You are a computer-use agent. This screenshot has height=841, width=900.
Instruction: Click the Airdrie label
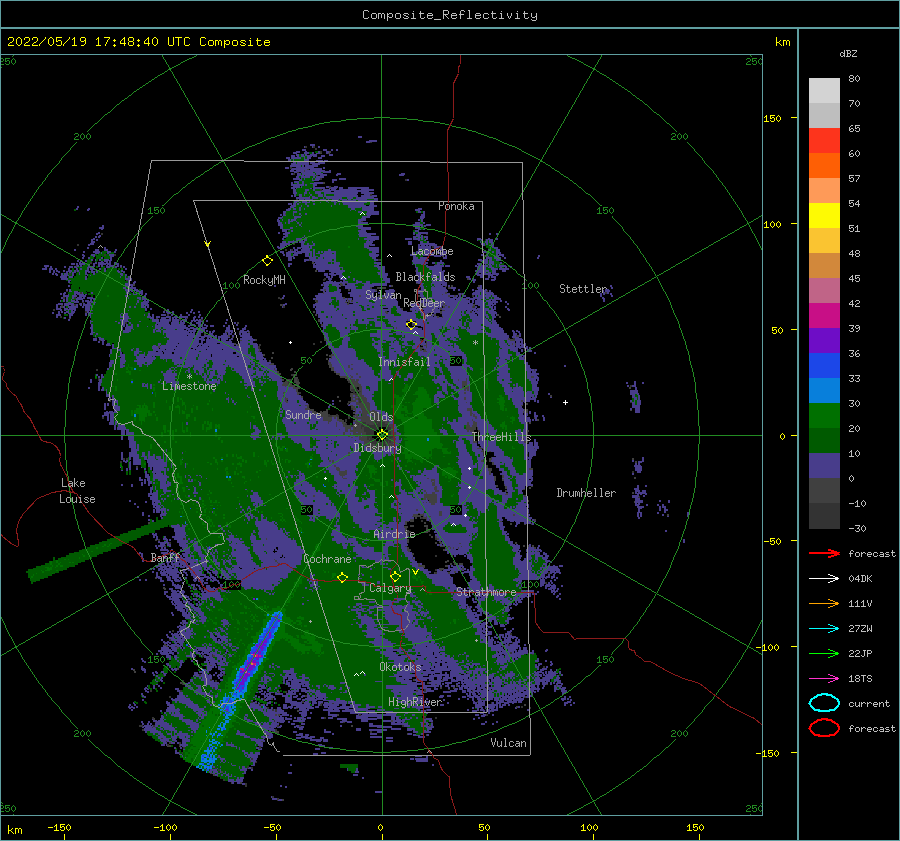[394, 534]
